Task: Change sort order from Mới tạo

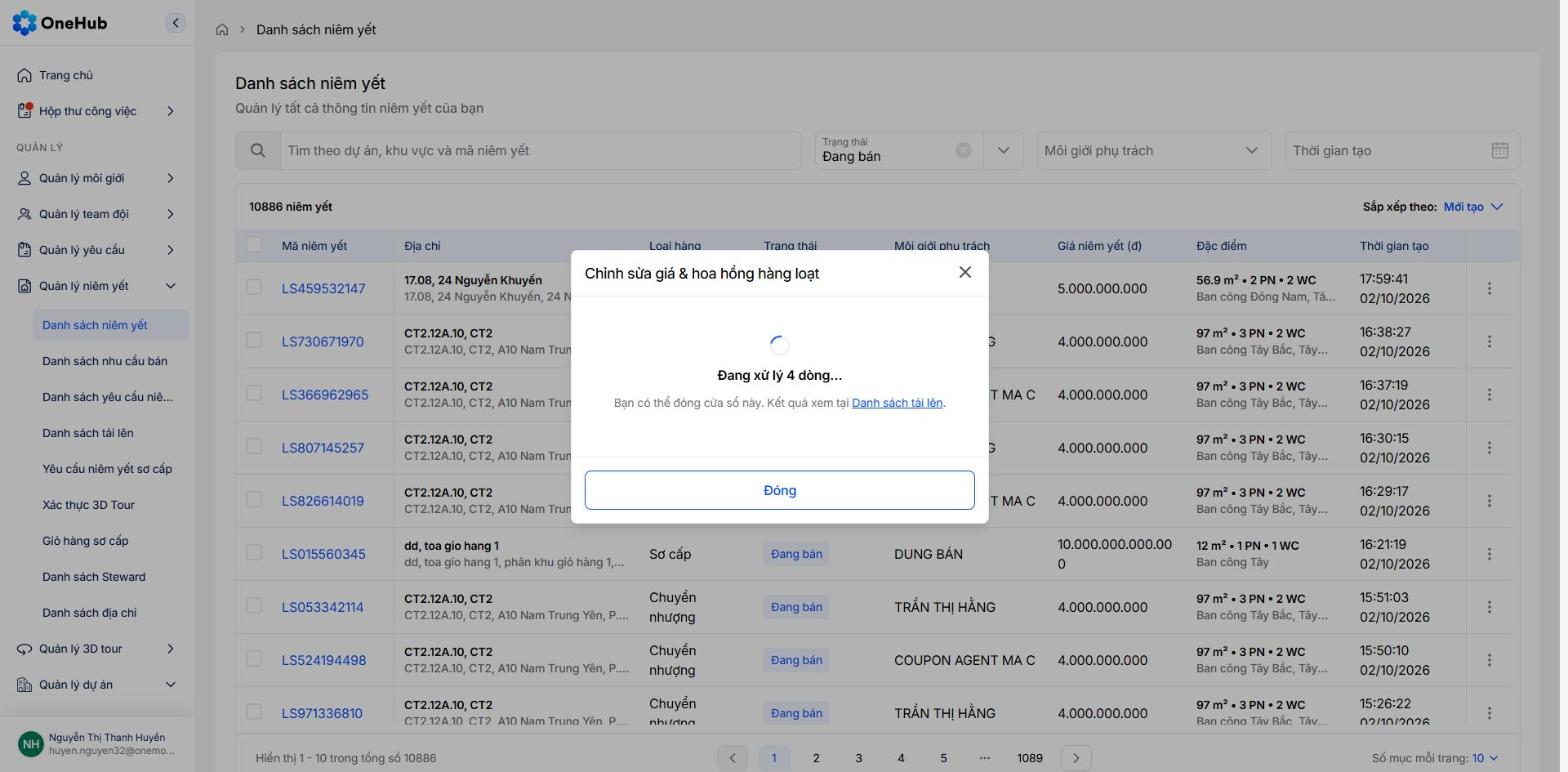Action: click(1473, 207)
